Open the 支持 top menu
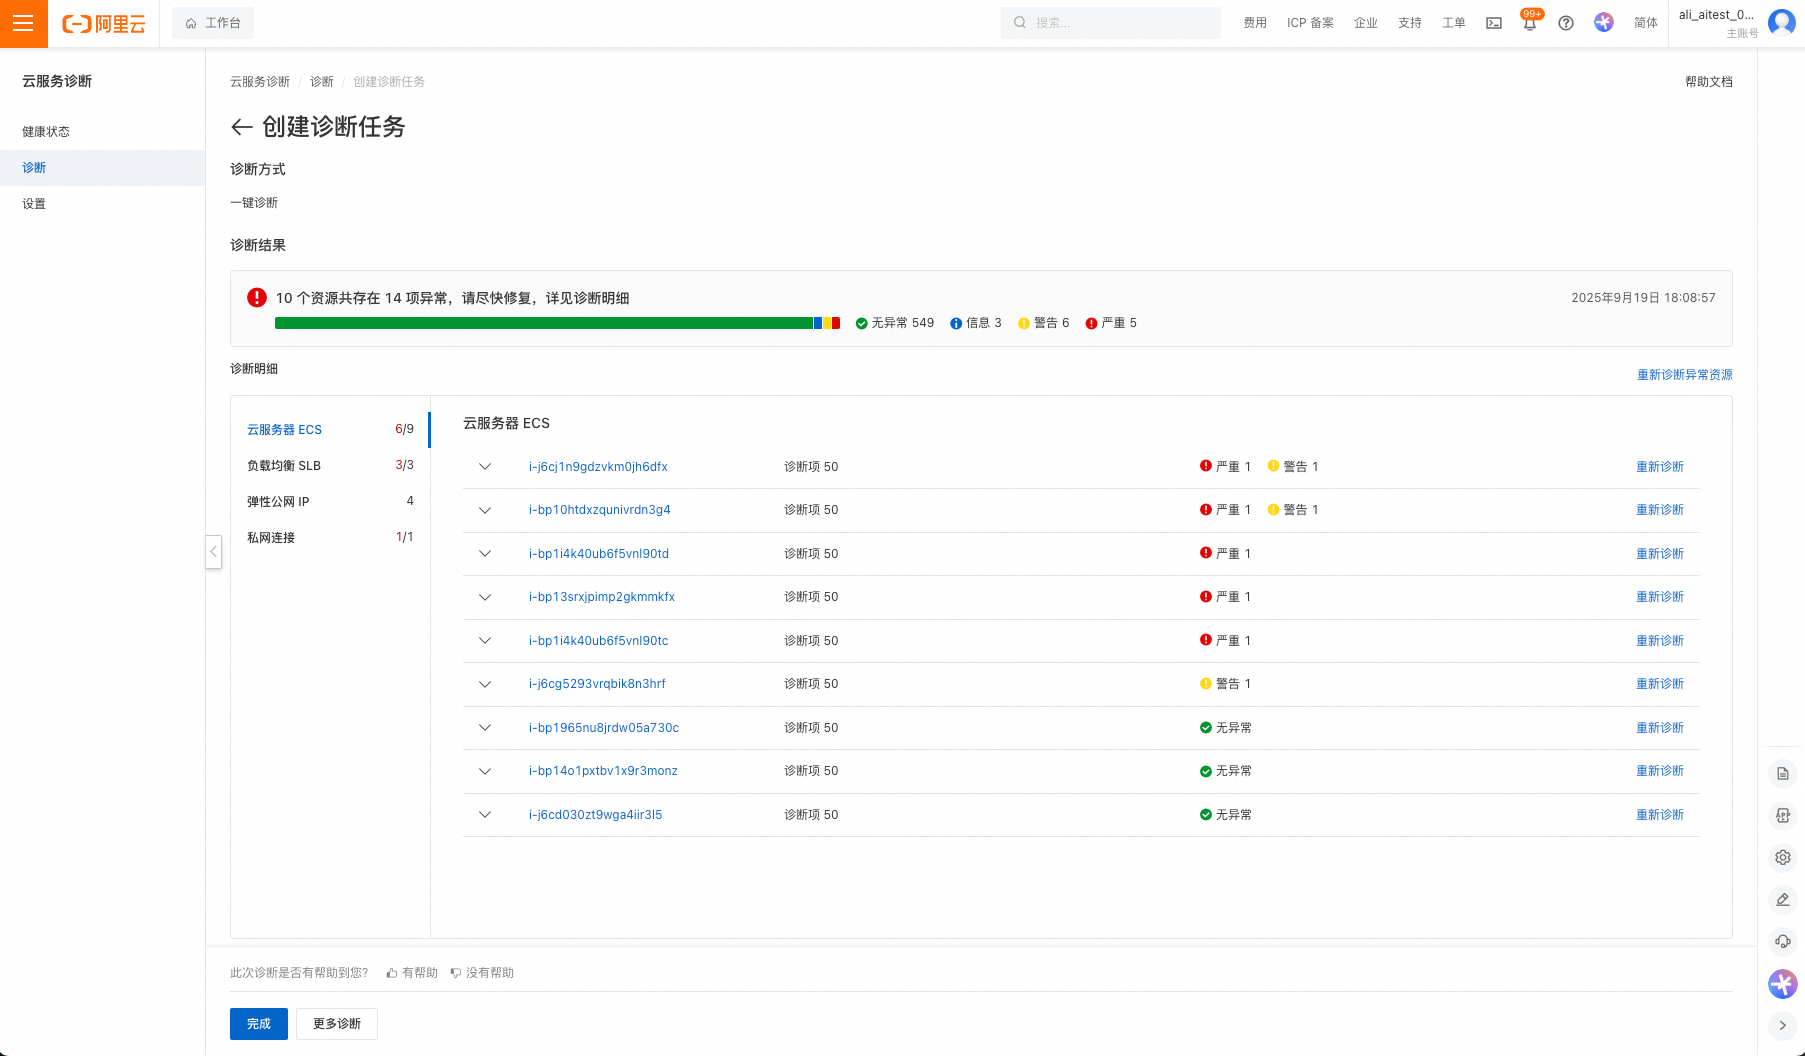1805x1056 pixels. (x=1410, y=23)
